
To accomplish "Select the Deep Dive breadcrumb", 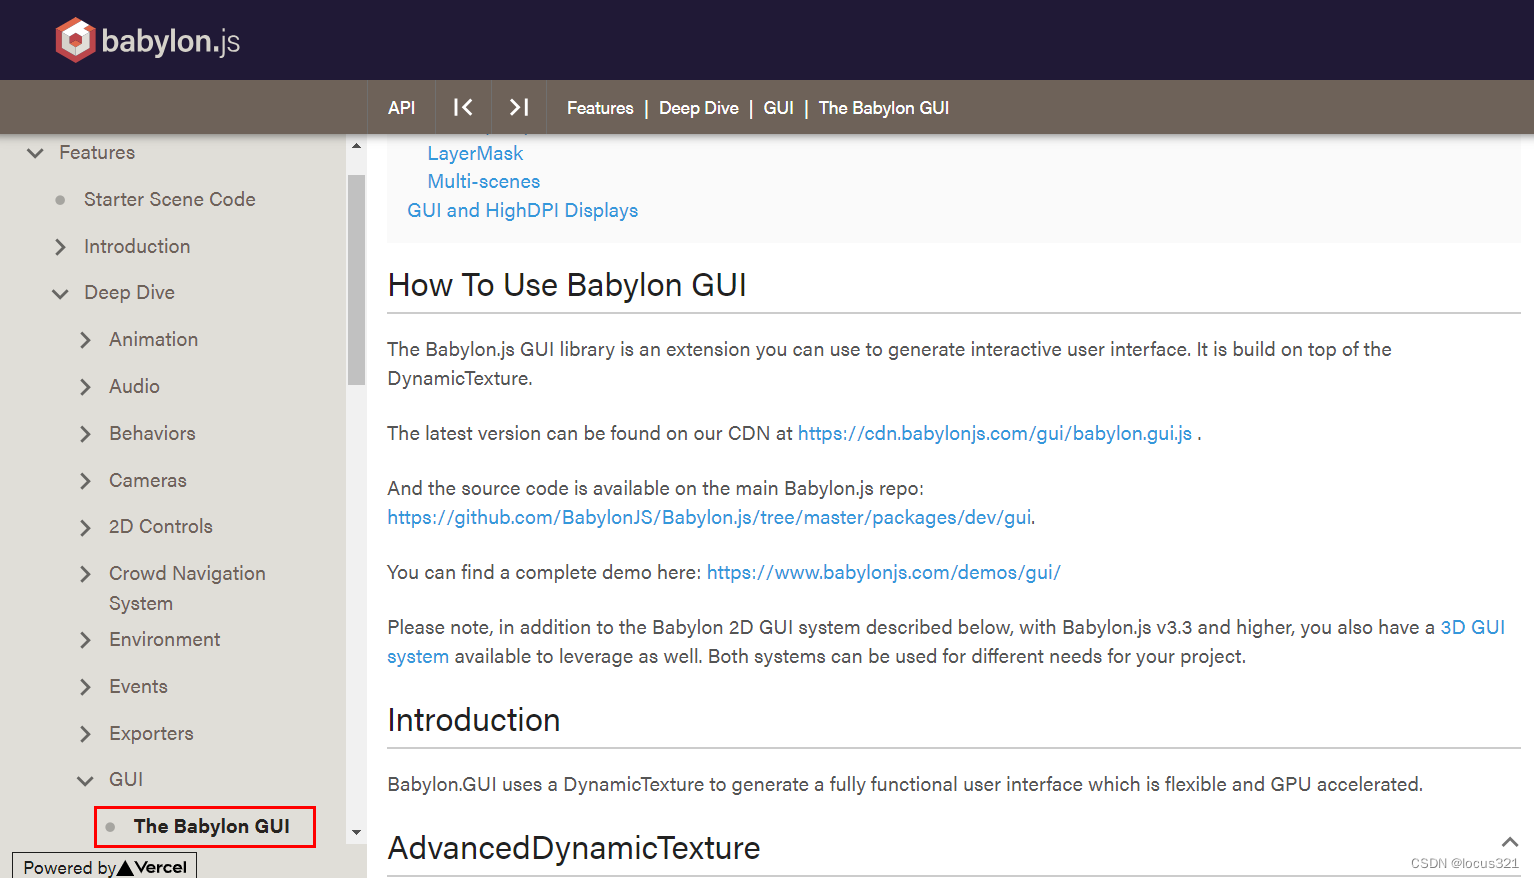I will click(x=699, y=108).
